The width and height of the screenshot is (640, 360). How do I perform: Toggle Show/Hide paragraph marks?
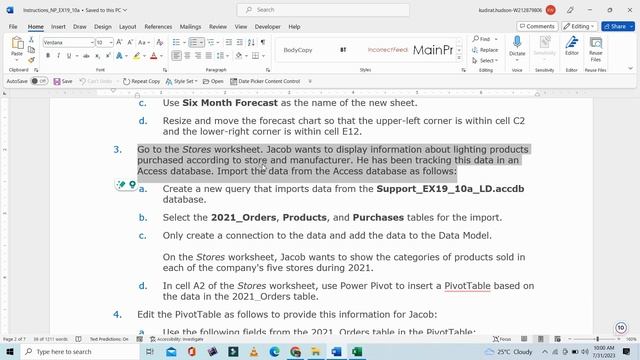(263, 42)
